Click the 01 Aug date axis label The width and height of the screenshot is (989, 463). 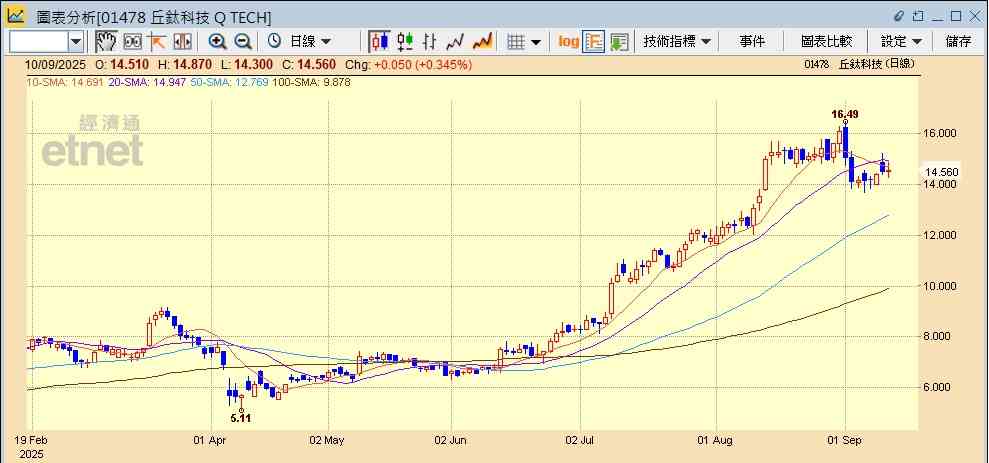(716, 440)
